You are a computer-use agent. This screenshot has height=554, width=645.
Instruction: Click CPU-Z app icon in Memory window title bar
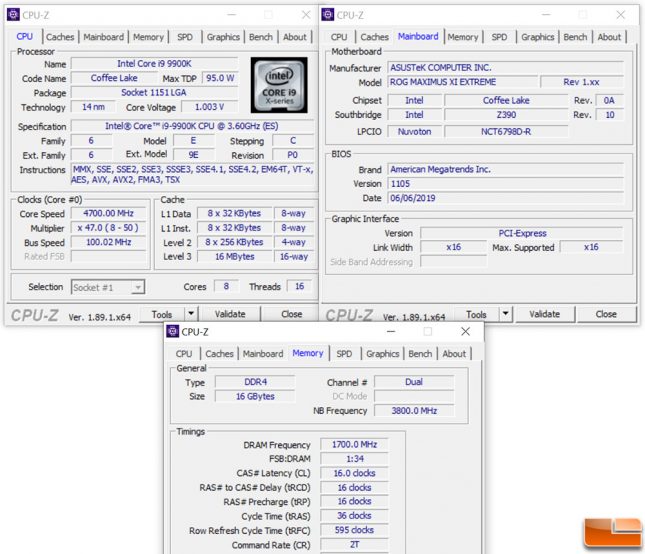pos(173,331)
